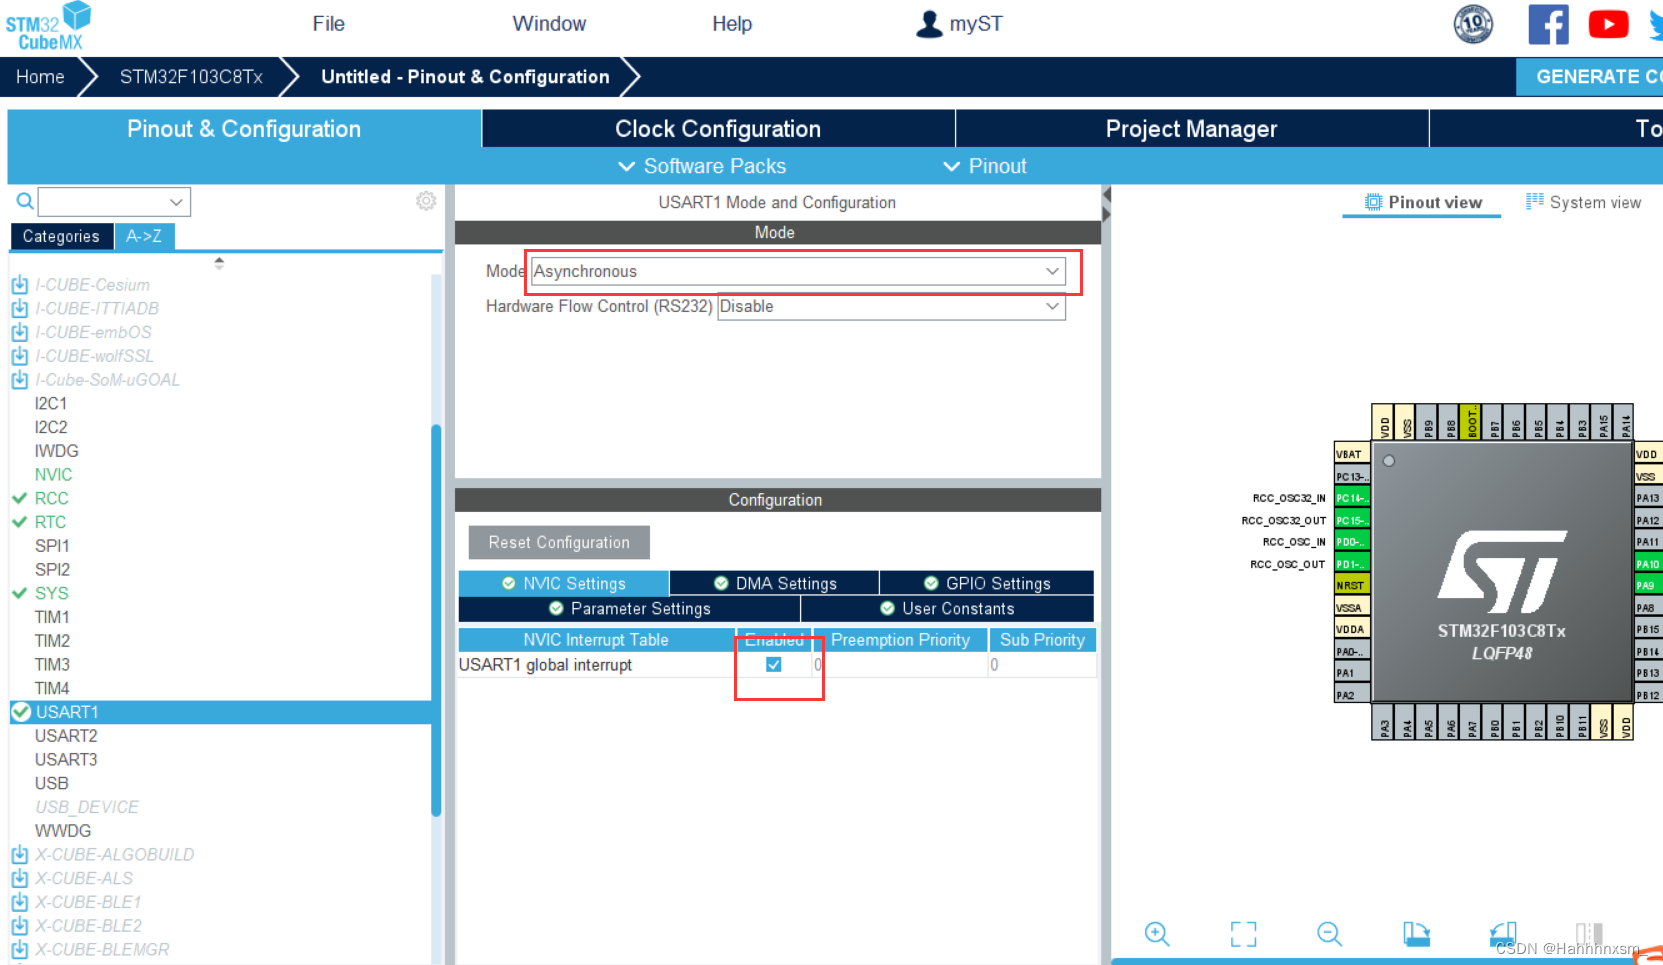Select USART1 in peripheral list

220,712
